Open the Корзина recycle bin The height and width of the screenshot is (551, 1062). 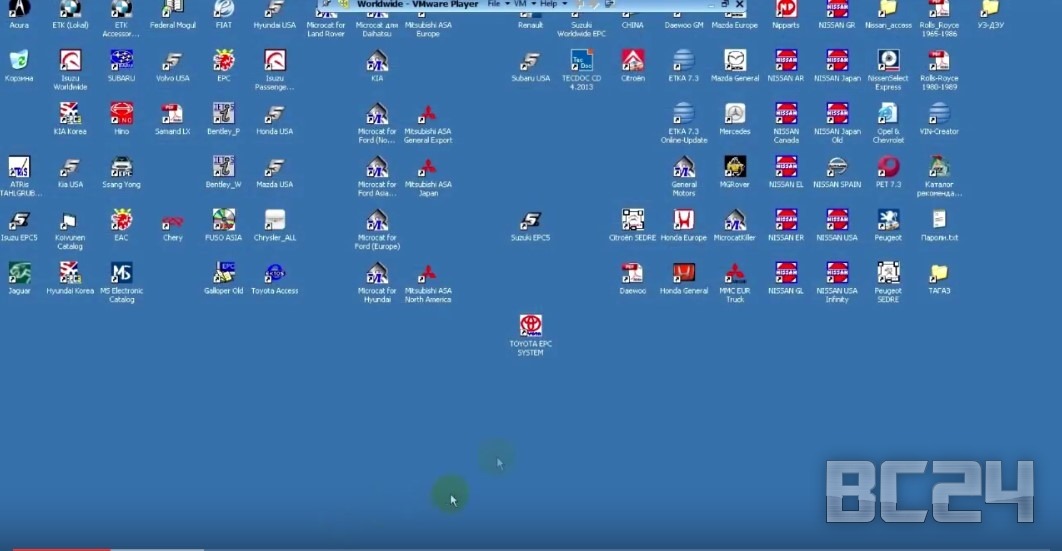[x=19, y=60]
